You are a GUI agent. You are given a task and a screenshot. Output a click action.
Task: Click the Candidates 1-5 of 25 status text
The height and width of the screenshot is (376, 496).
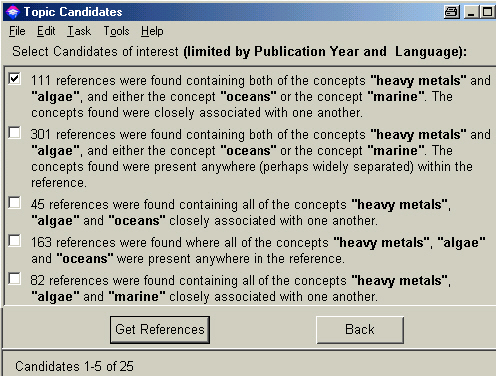[x=74, y=366]
